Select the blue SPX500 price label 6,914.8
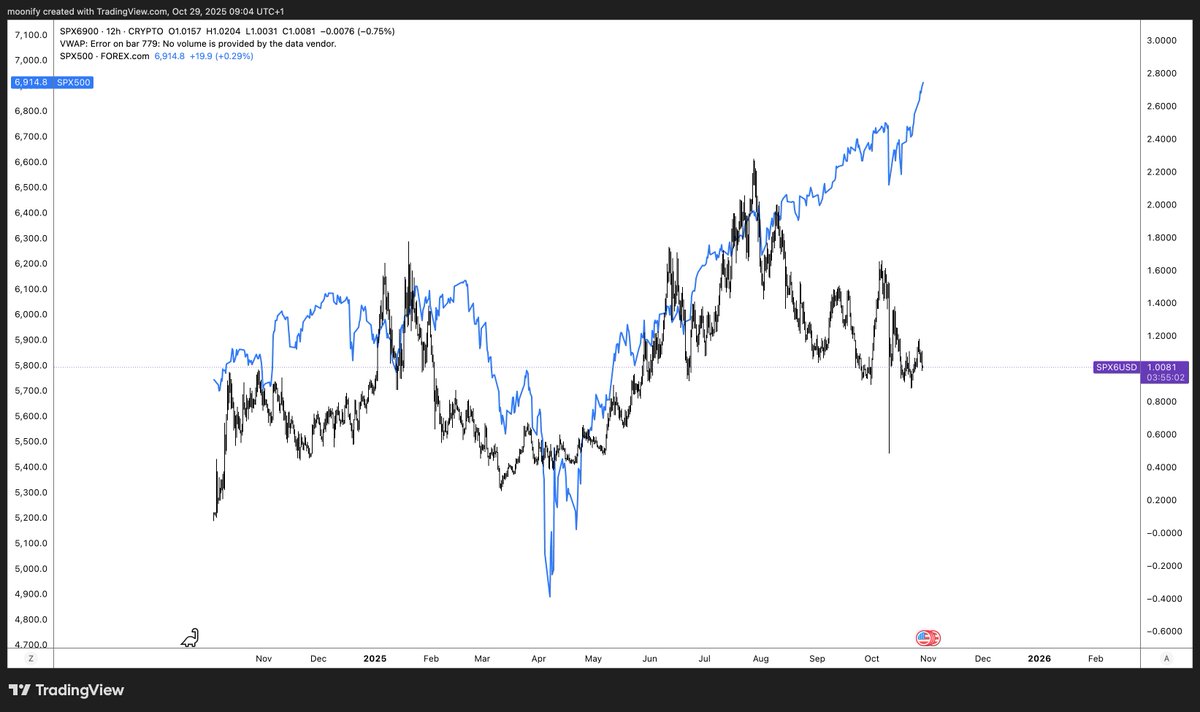This screenshot has height=712, width=1200. [x=52, y=83]
